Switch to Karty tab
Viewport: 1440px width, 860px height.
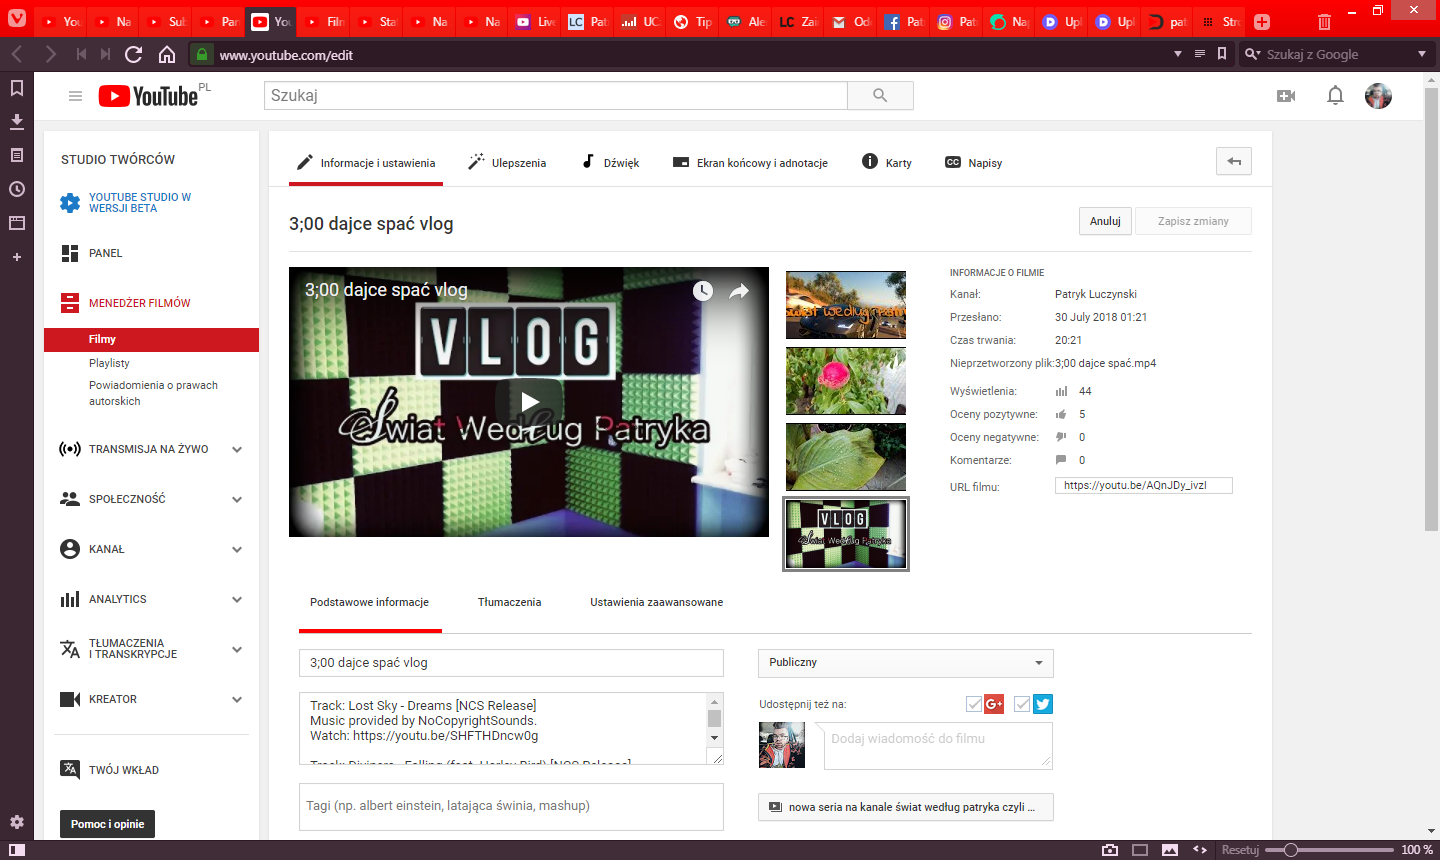pos(887,162)
